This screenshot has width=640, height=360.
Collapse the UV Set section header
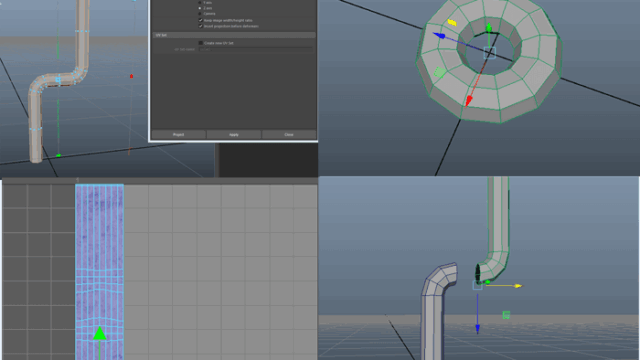click(234, 35)
